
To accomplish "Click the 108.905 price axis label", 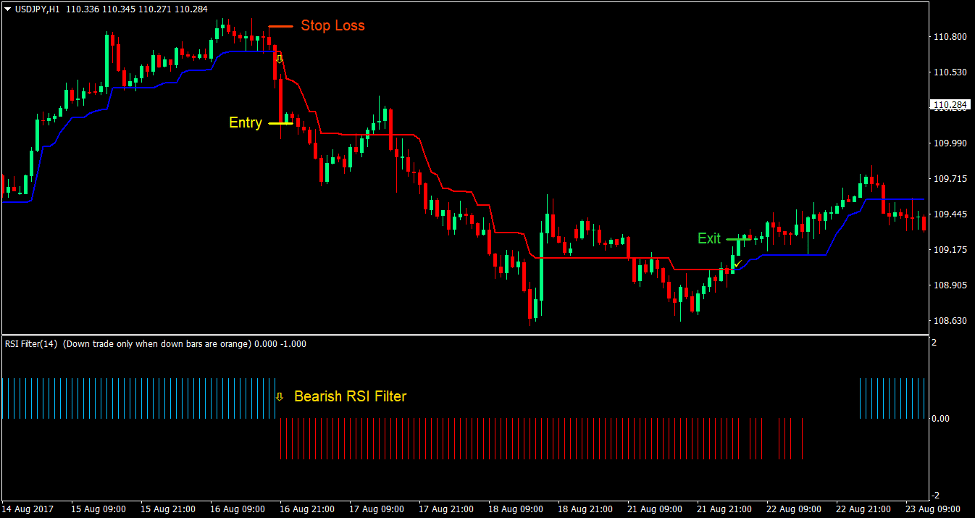I will pyautogui.click(x=951, y=285).
